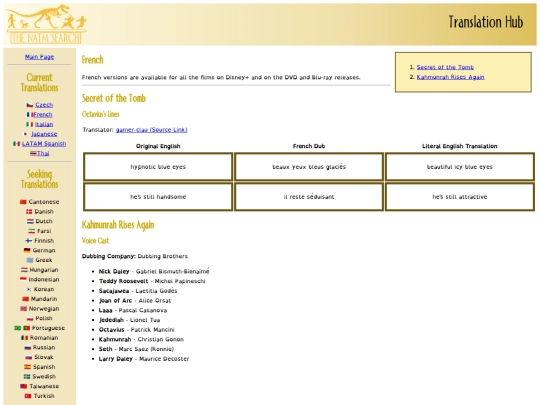The width and height of the screenshot is (540, 405).
Task: Click the Indonesian flag icon
Action: 23,279
